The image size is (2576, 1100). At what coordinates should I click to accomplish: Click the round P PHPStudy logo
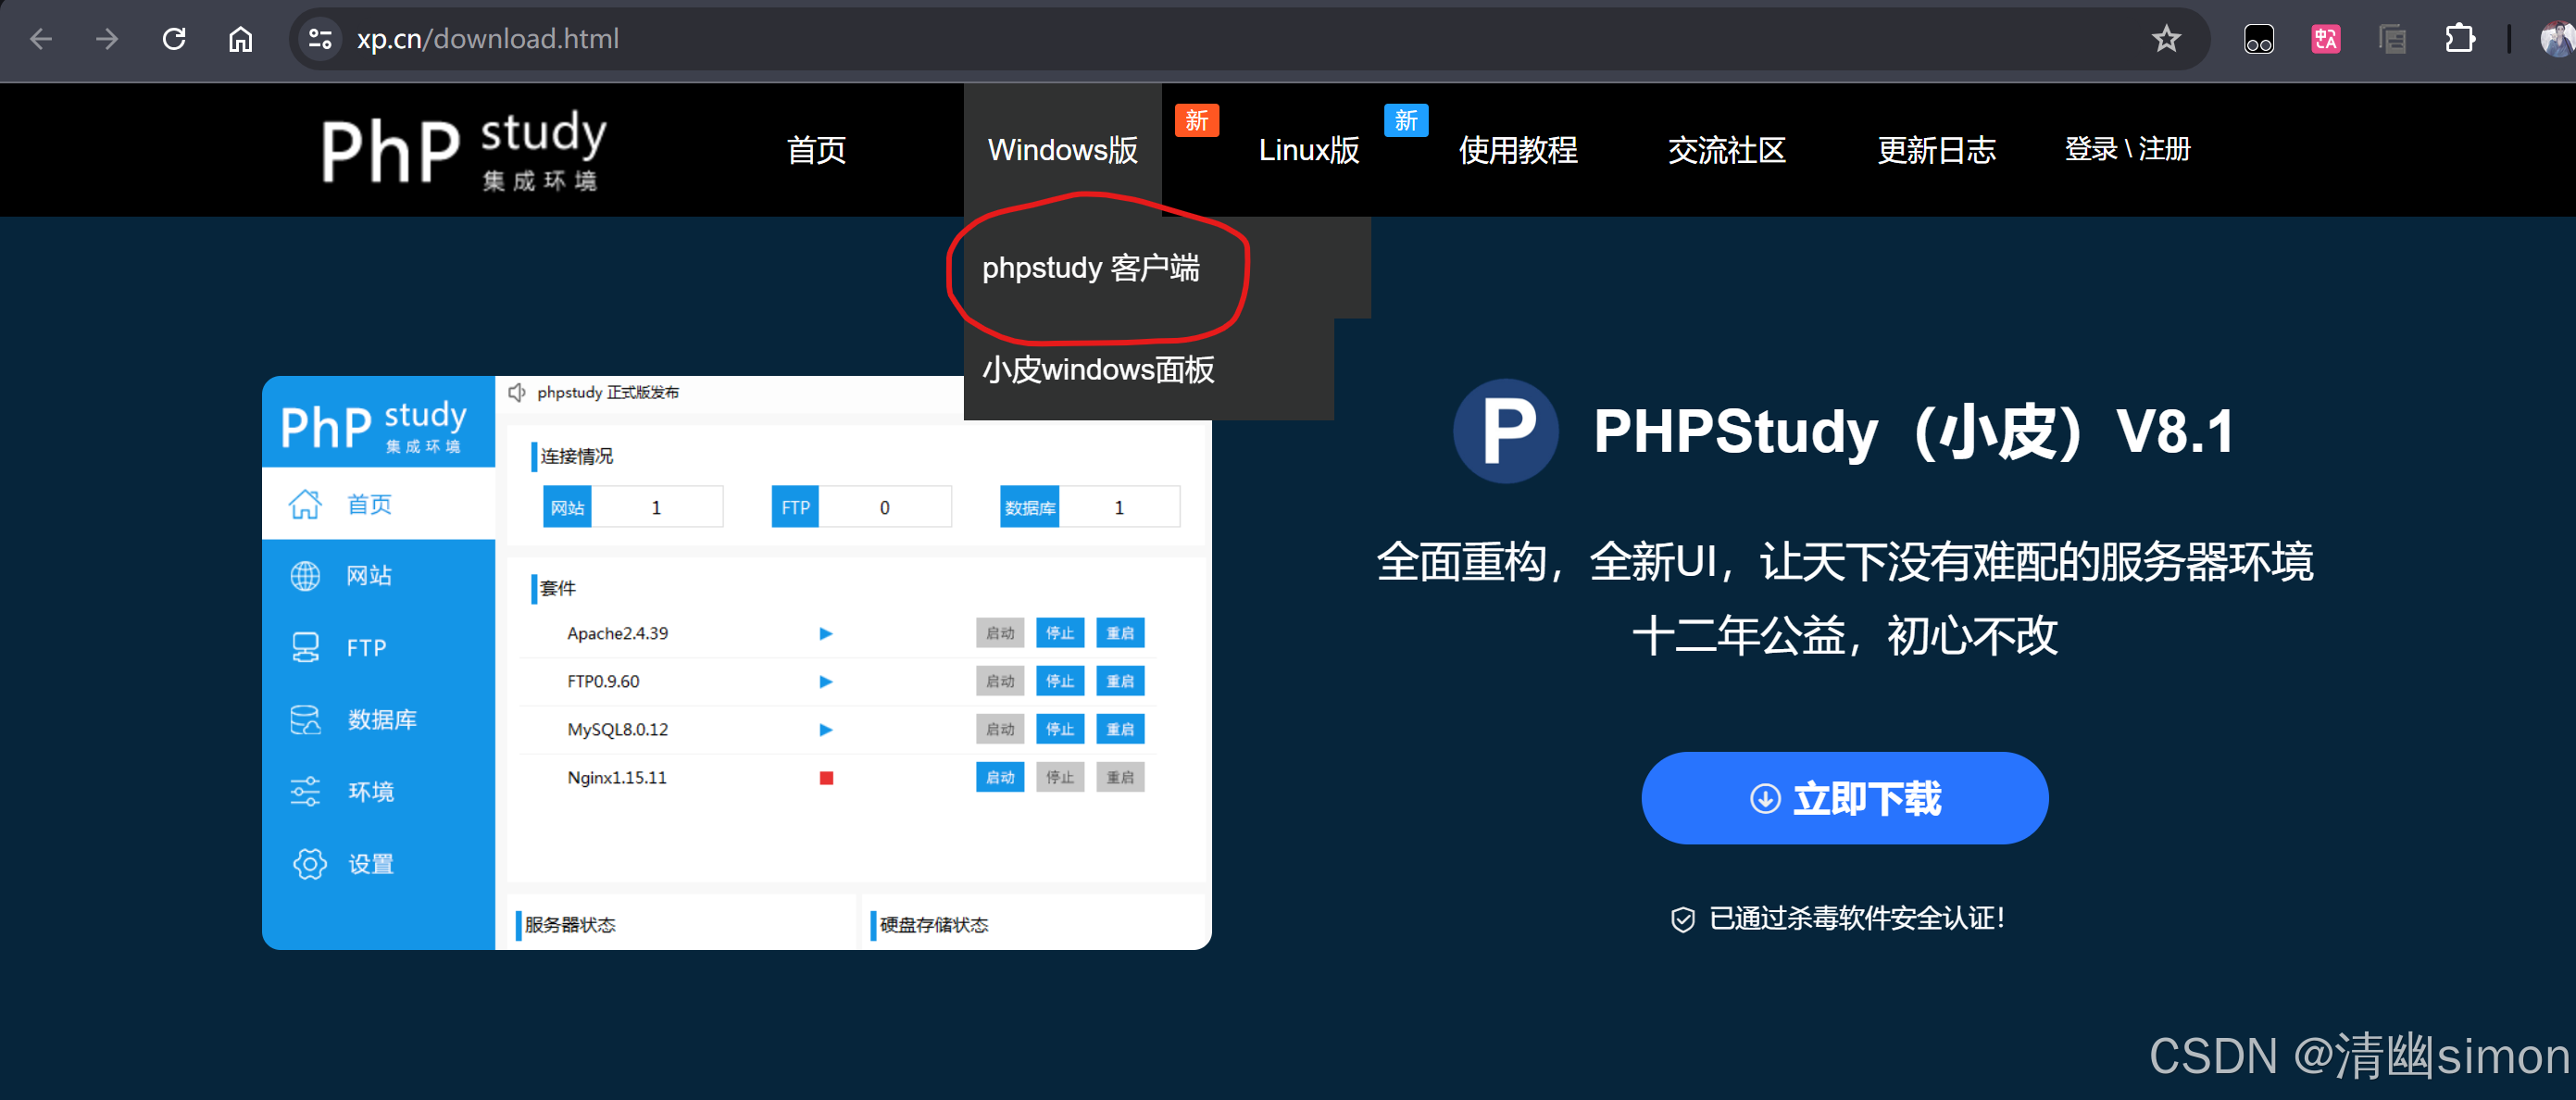tap(1505, 431)
